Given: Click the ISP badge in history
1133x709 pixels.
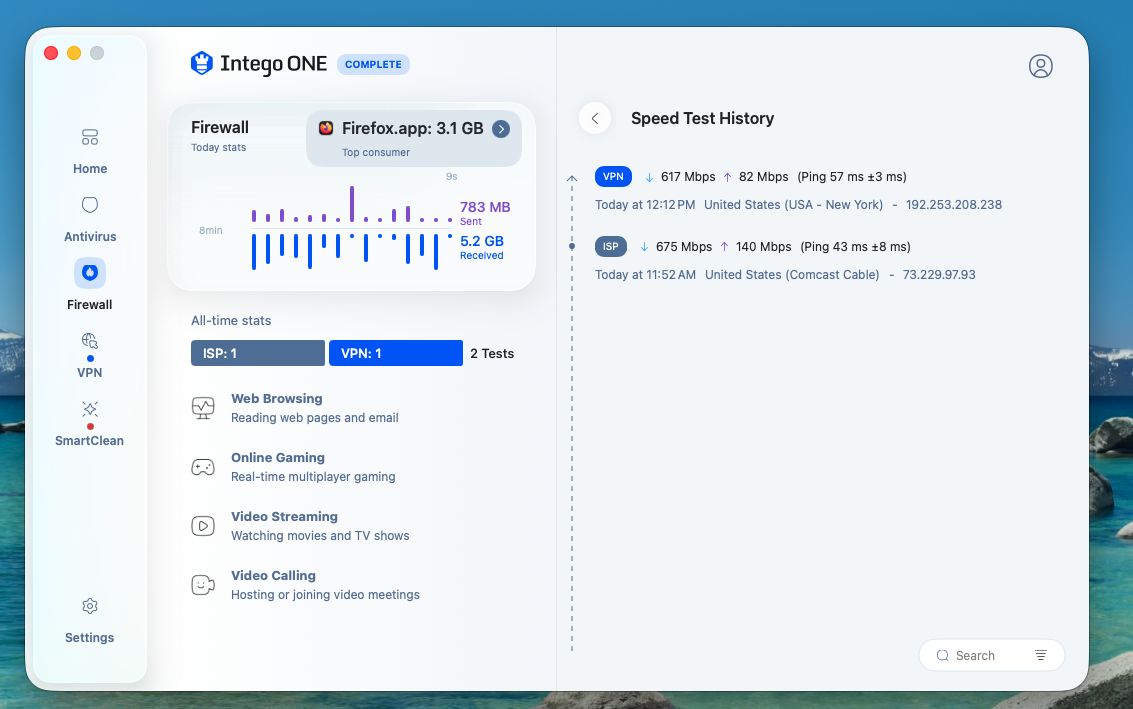Looking at the screenshot, I should tap(611, 247).
